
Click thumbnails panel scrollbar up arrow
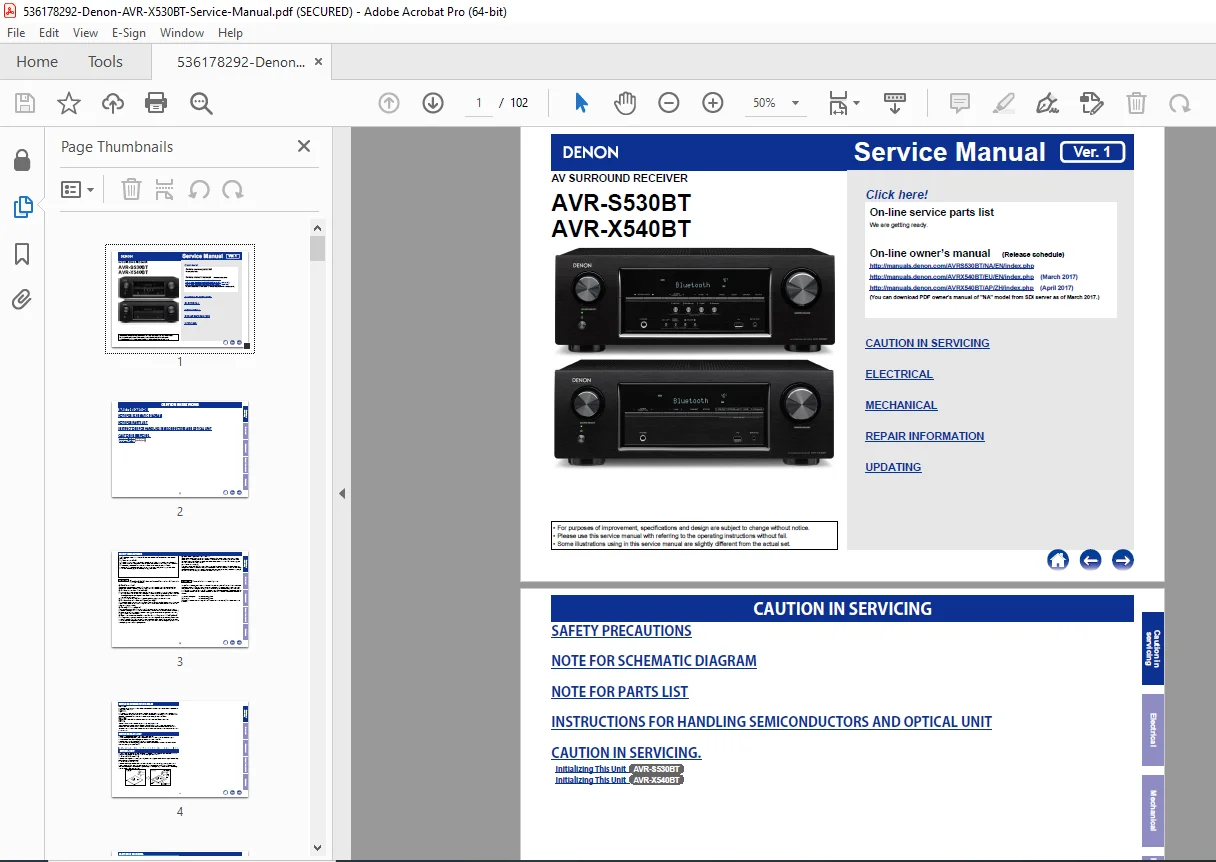click(317, 227)
